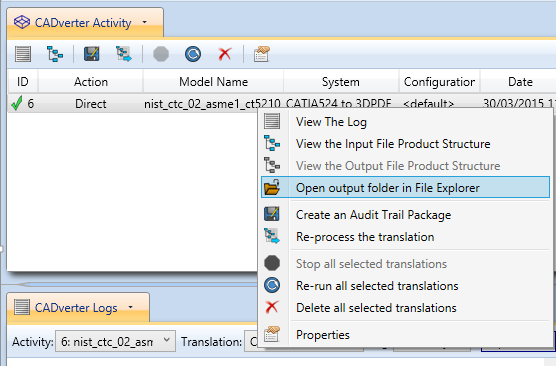
Task: Select View the Input File Product Structure
Action: (x=405, y=144)
